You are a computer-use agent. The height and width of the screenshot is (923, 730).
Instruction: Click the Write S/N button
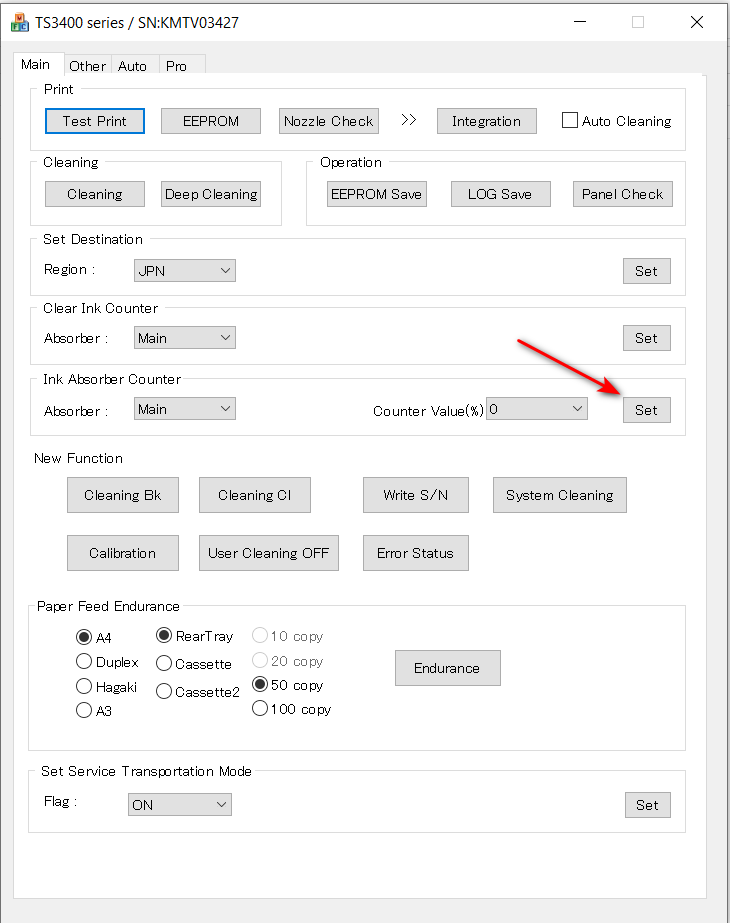(x=416, y=495)
